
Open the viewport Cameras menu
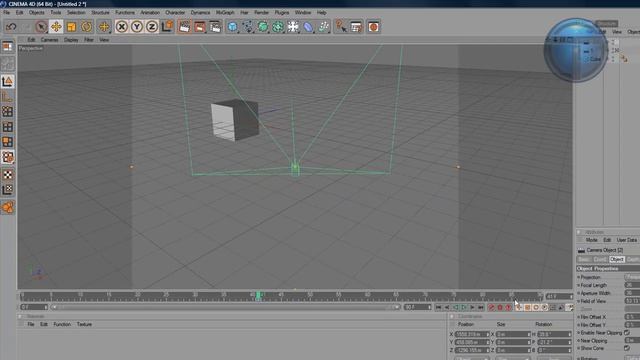click(50, 40)
